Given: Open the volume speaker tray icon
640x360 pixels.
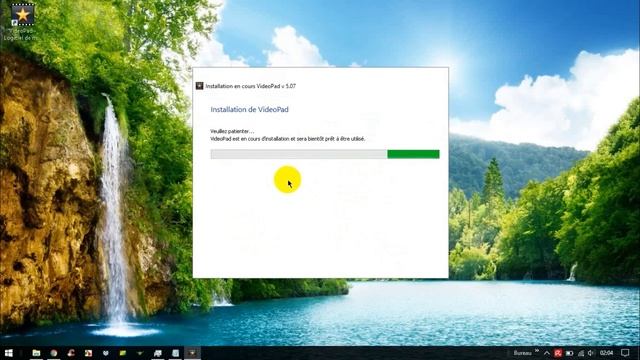Looking at the screenshot, I should (591, 353).
